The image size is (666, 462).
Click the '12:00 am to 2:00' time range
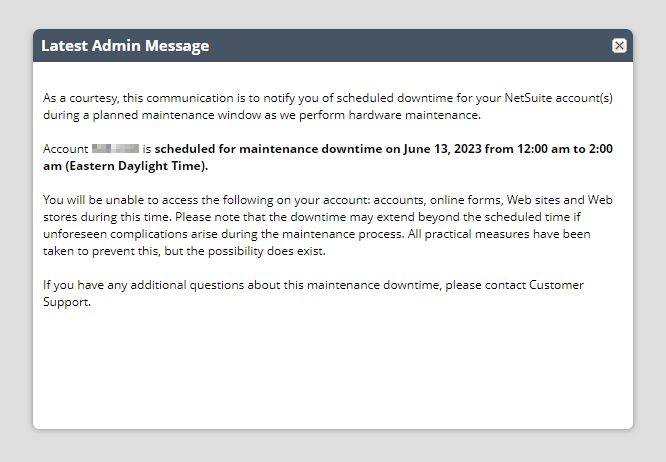coord(564,149)
